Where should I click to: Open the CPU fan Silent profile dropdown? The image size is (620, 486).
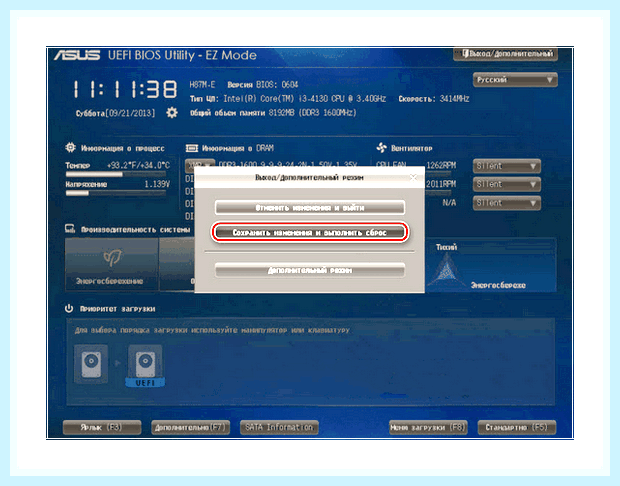tap(507, 166)
